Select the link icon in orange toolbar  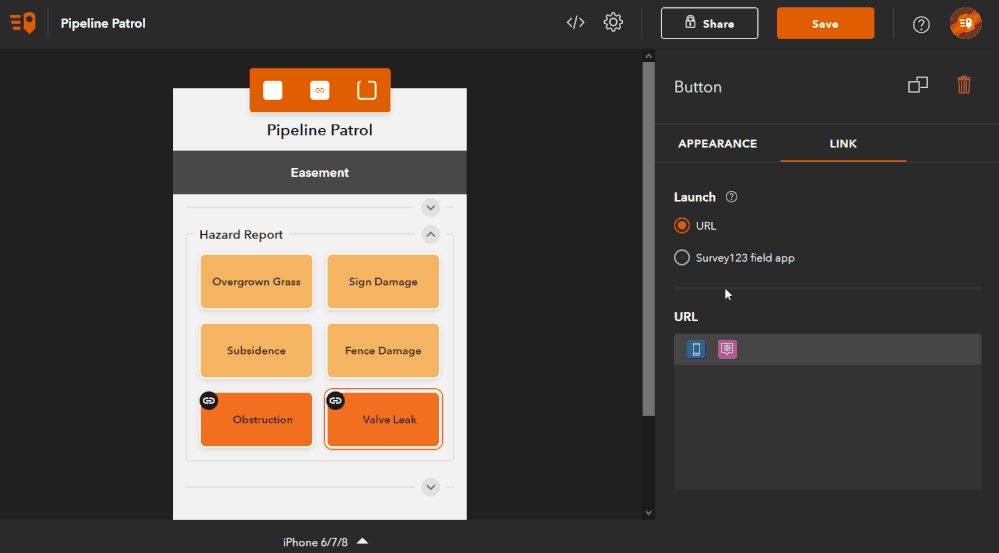[x=320, y=90]
